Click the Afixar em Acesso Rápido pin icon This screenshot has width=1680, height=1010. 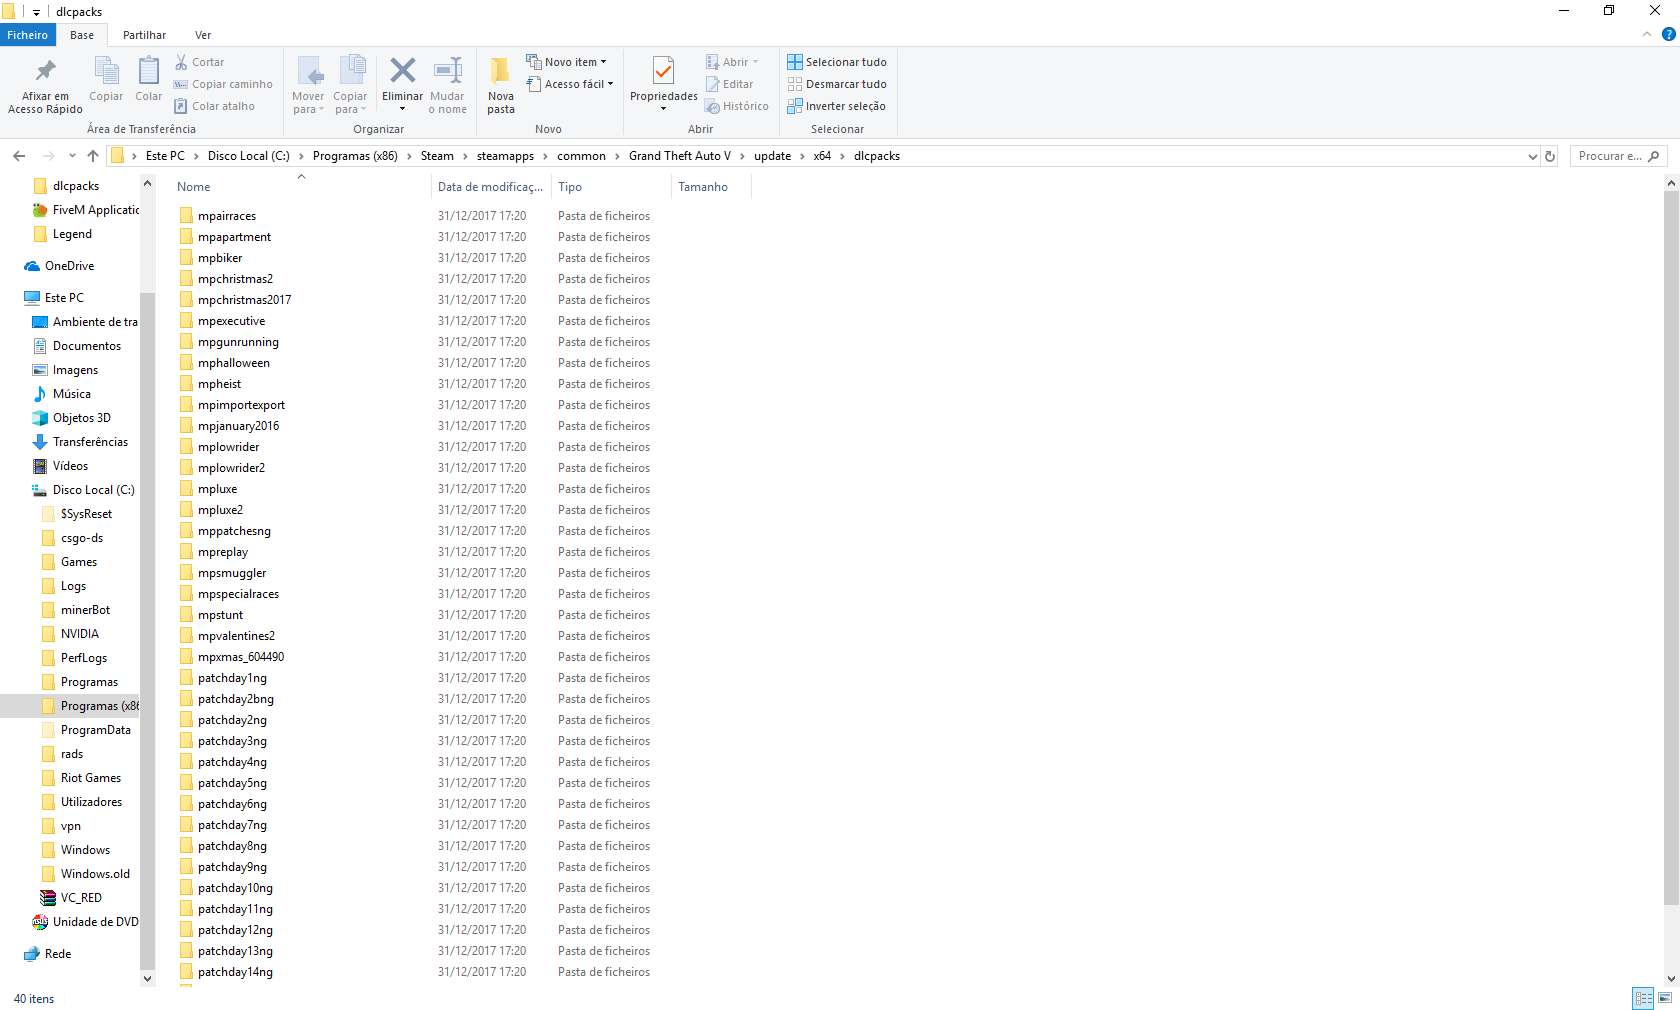tap(45, 71)
